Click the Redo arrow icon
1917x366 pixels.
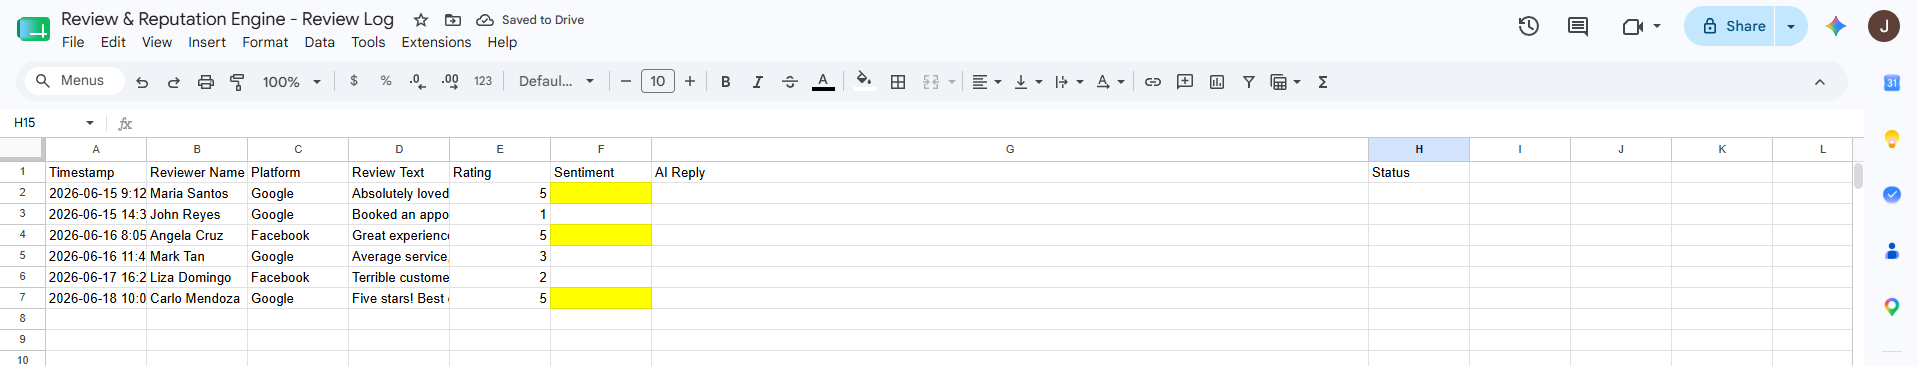(174, 82)
